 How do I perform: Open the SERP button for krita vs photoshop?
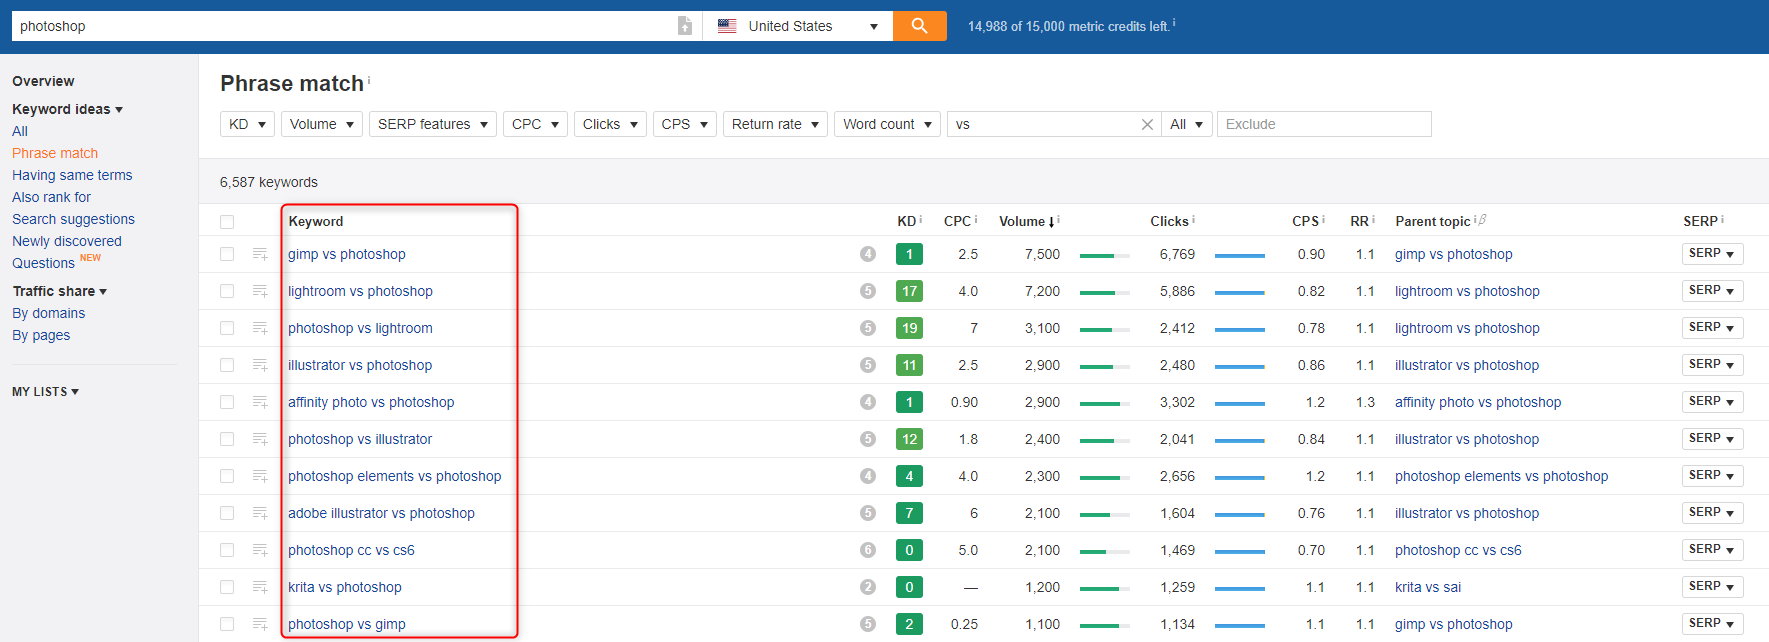pos(1712,587)
